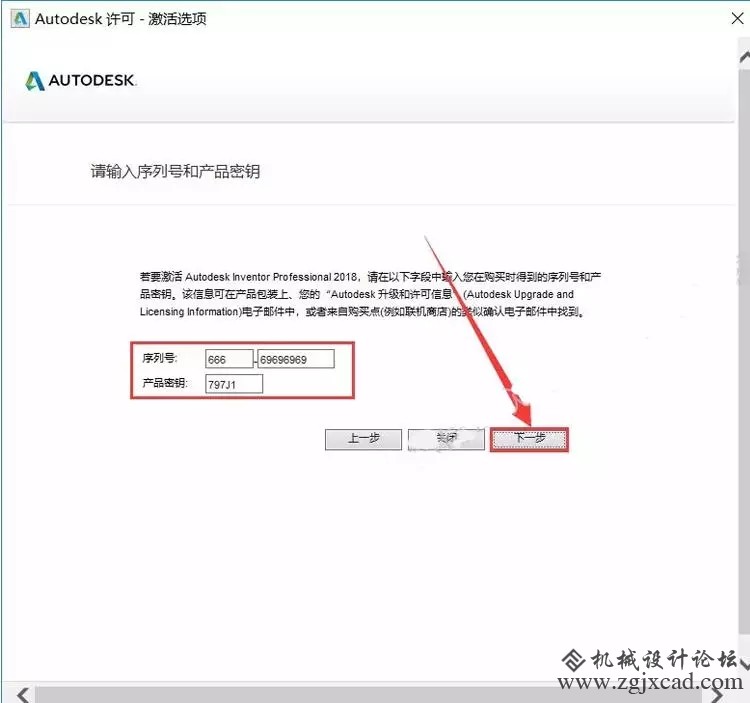Click the vertical scrollbar up arrow

[744, 56]
